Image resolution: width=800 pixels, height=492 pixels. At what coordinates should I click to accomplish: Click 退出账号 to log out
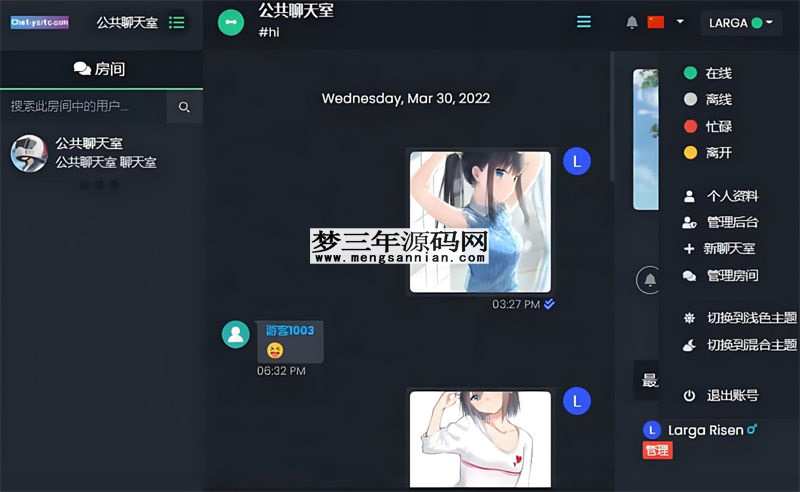tap(721, 395)
